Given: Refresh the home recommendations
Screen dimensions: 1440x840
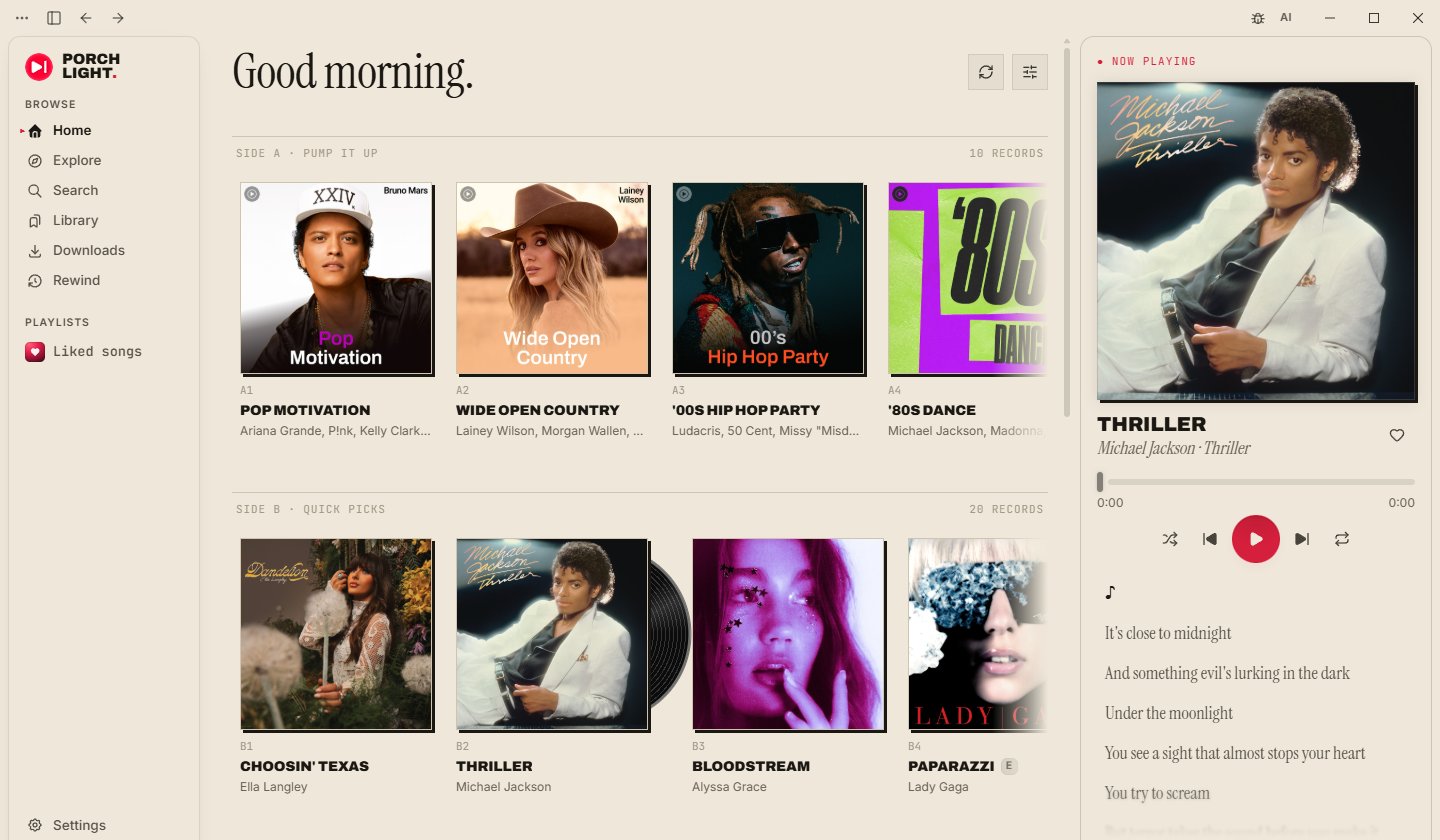Looking at the screenshot, I should (x=986, y=72).
